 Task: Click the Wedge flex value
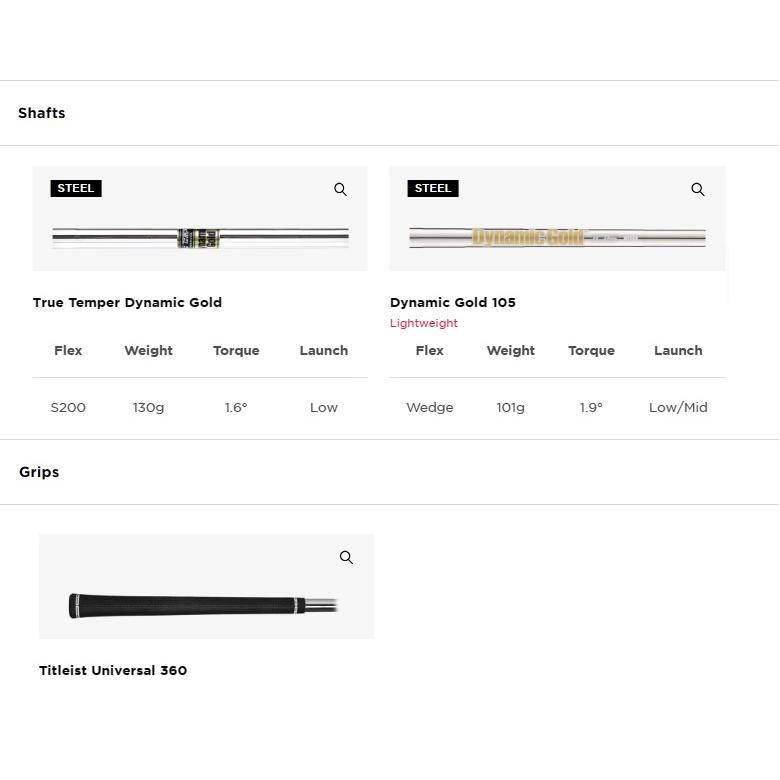coord(430,407)
